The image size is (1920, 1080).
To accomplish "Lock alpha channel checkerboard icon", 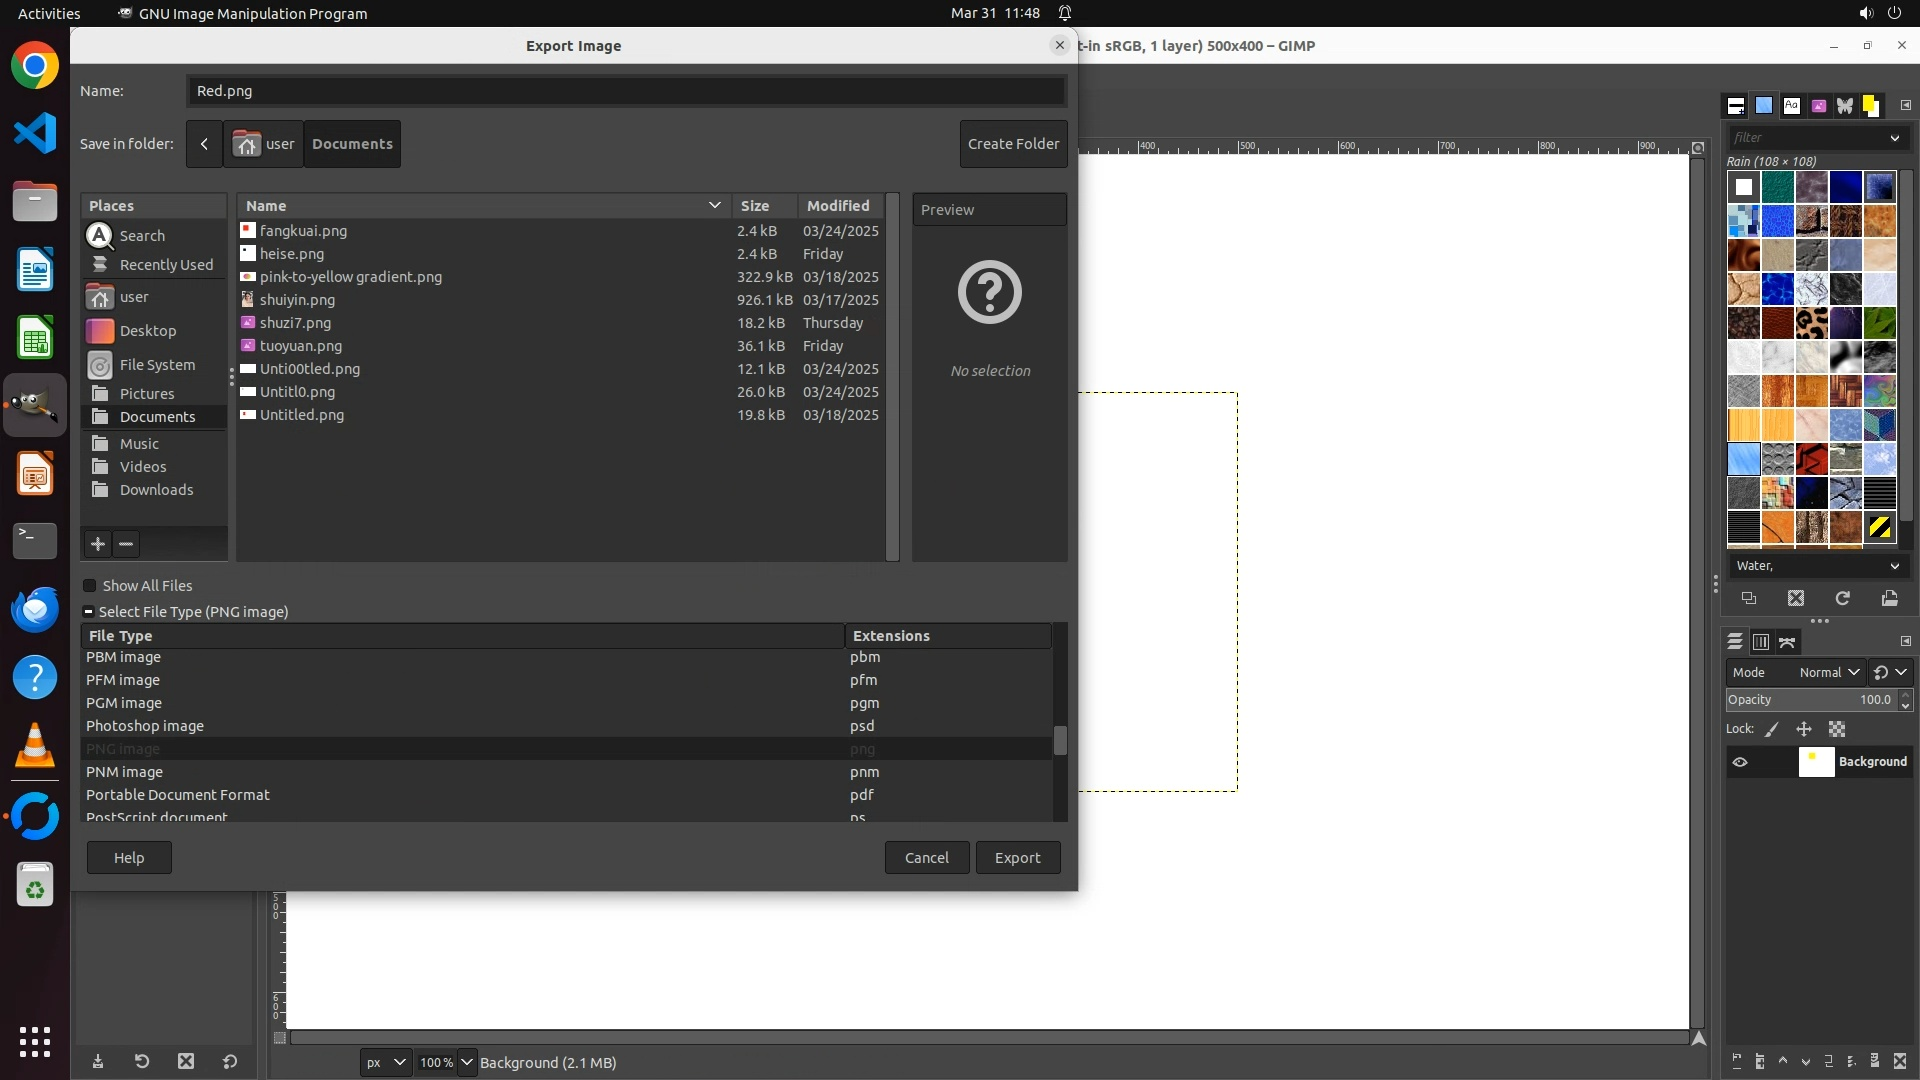I will (x=1837, y=730).
